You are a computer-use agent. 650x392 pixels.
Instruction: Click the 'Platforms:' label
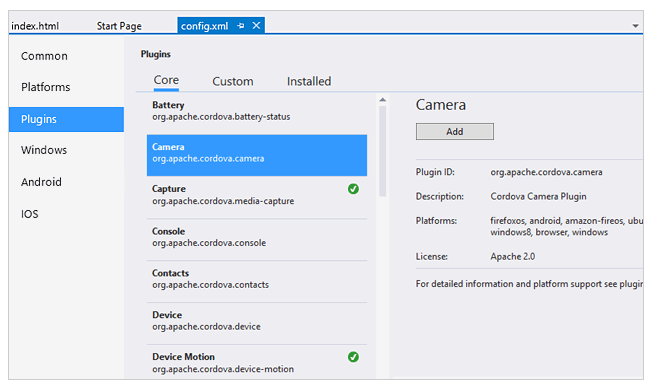coord(437,221)
